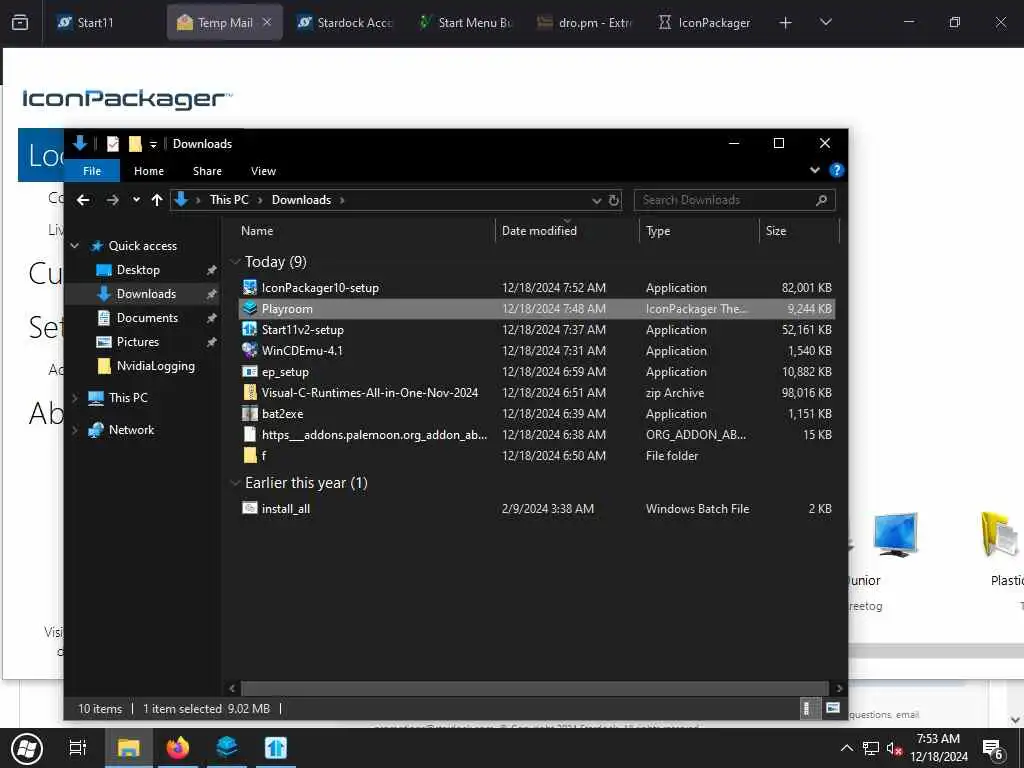Go up one folder level arrow
1024x768 pixels.
[157, 200]
